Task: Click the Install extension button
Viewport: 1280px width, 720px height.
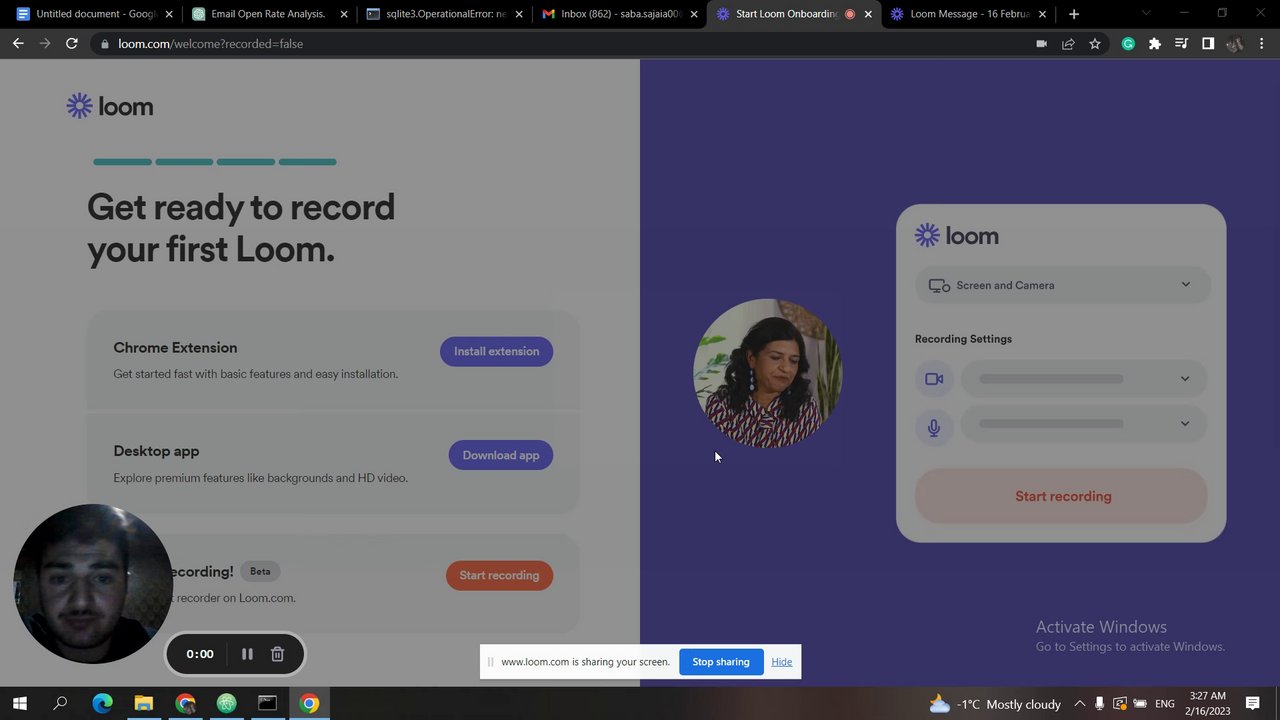Action: pos(496,351)
